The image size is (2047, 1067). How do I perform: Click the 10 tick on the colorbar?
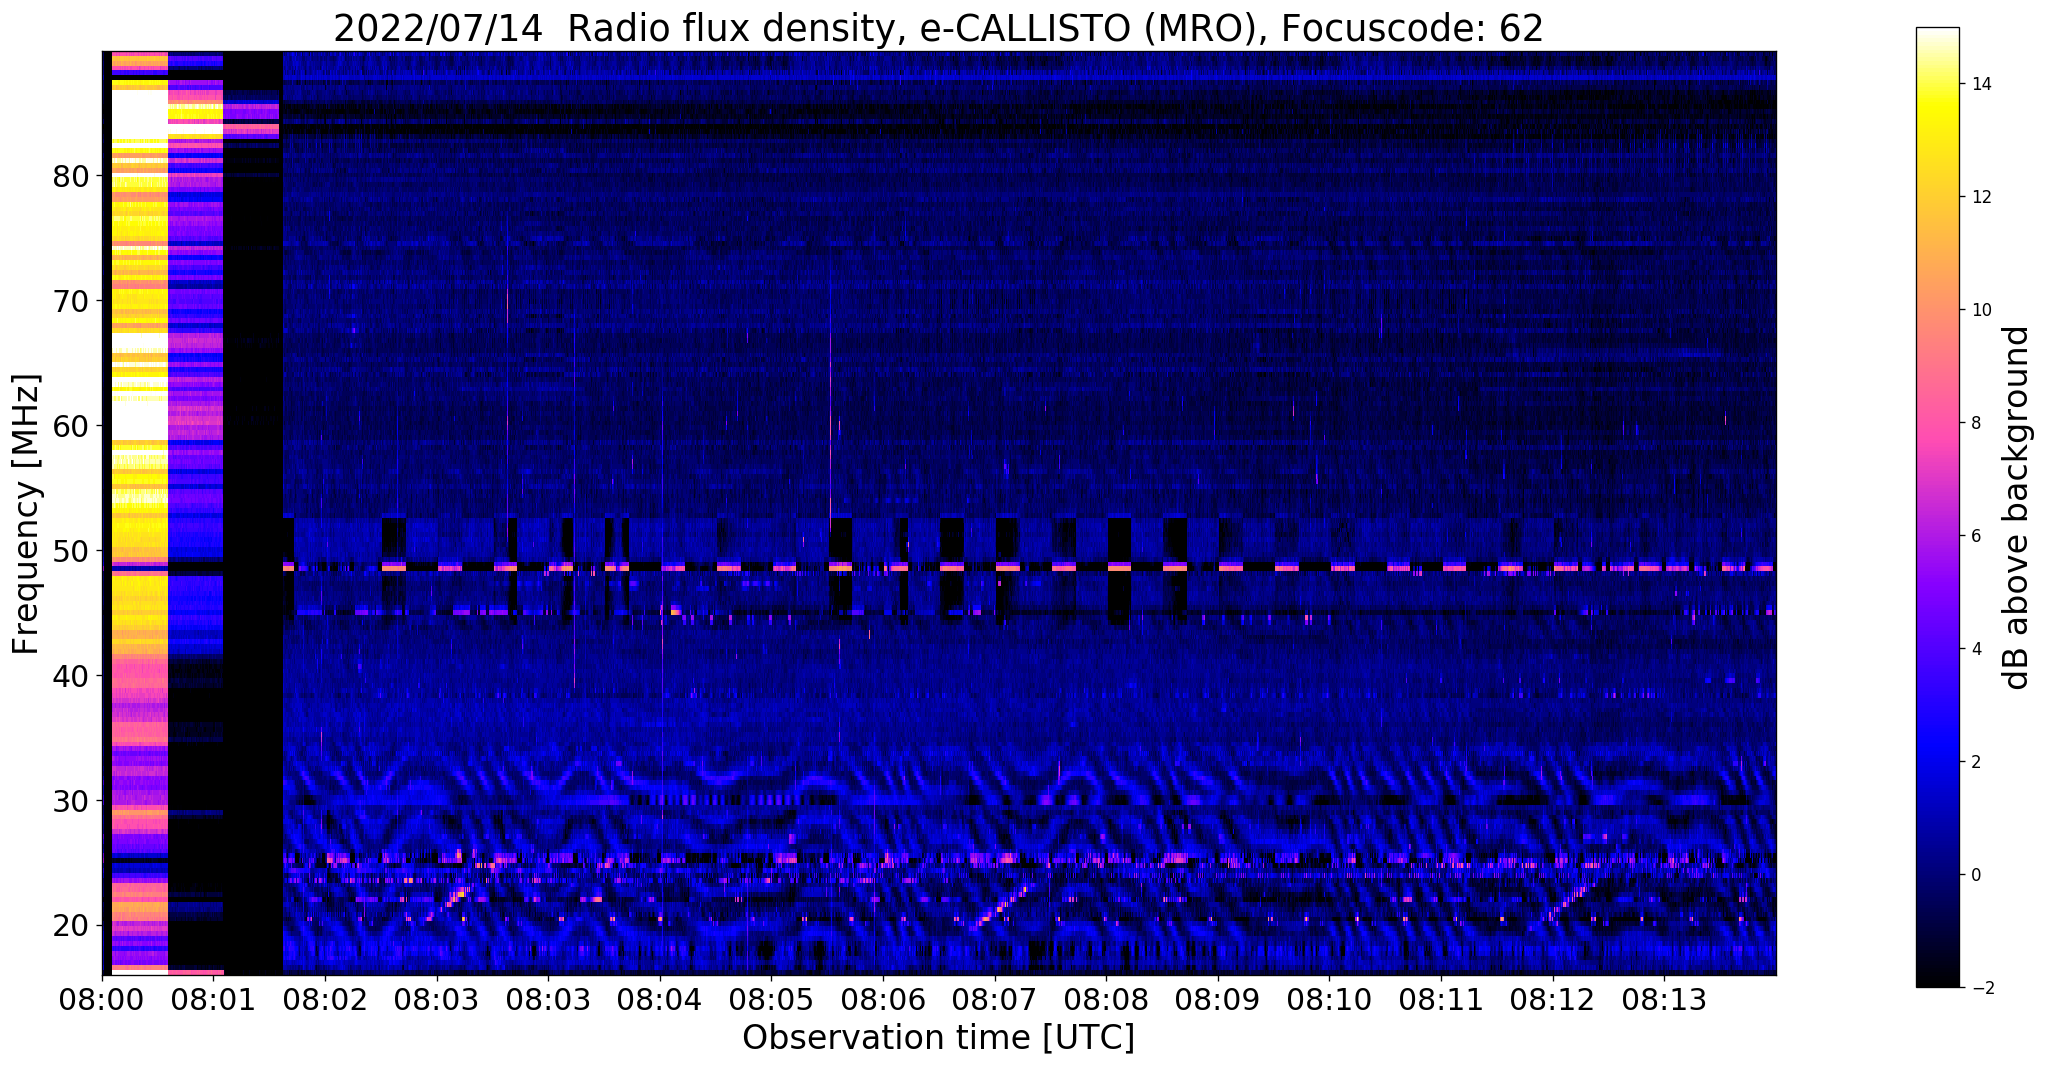(x=1981, y=311)
